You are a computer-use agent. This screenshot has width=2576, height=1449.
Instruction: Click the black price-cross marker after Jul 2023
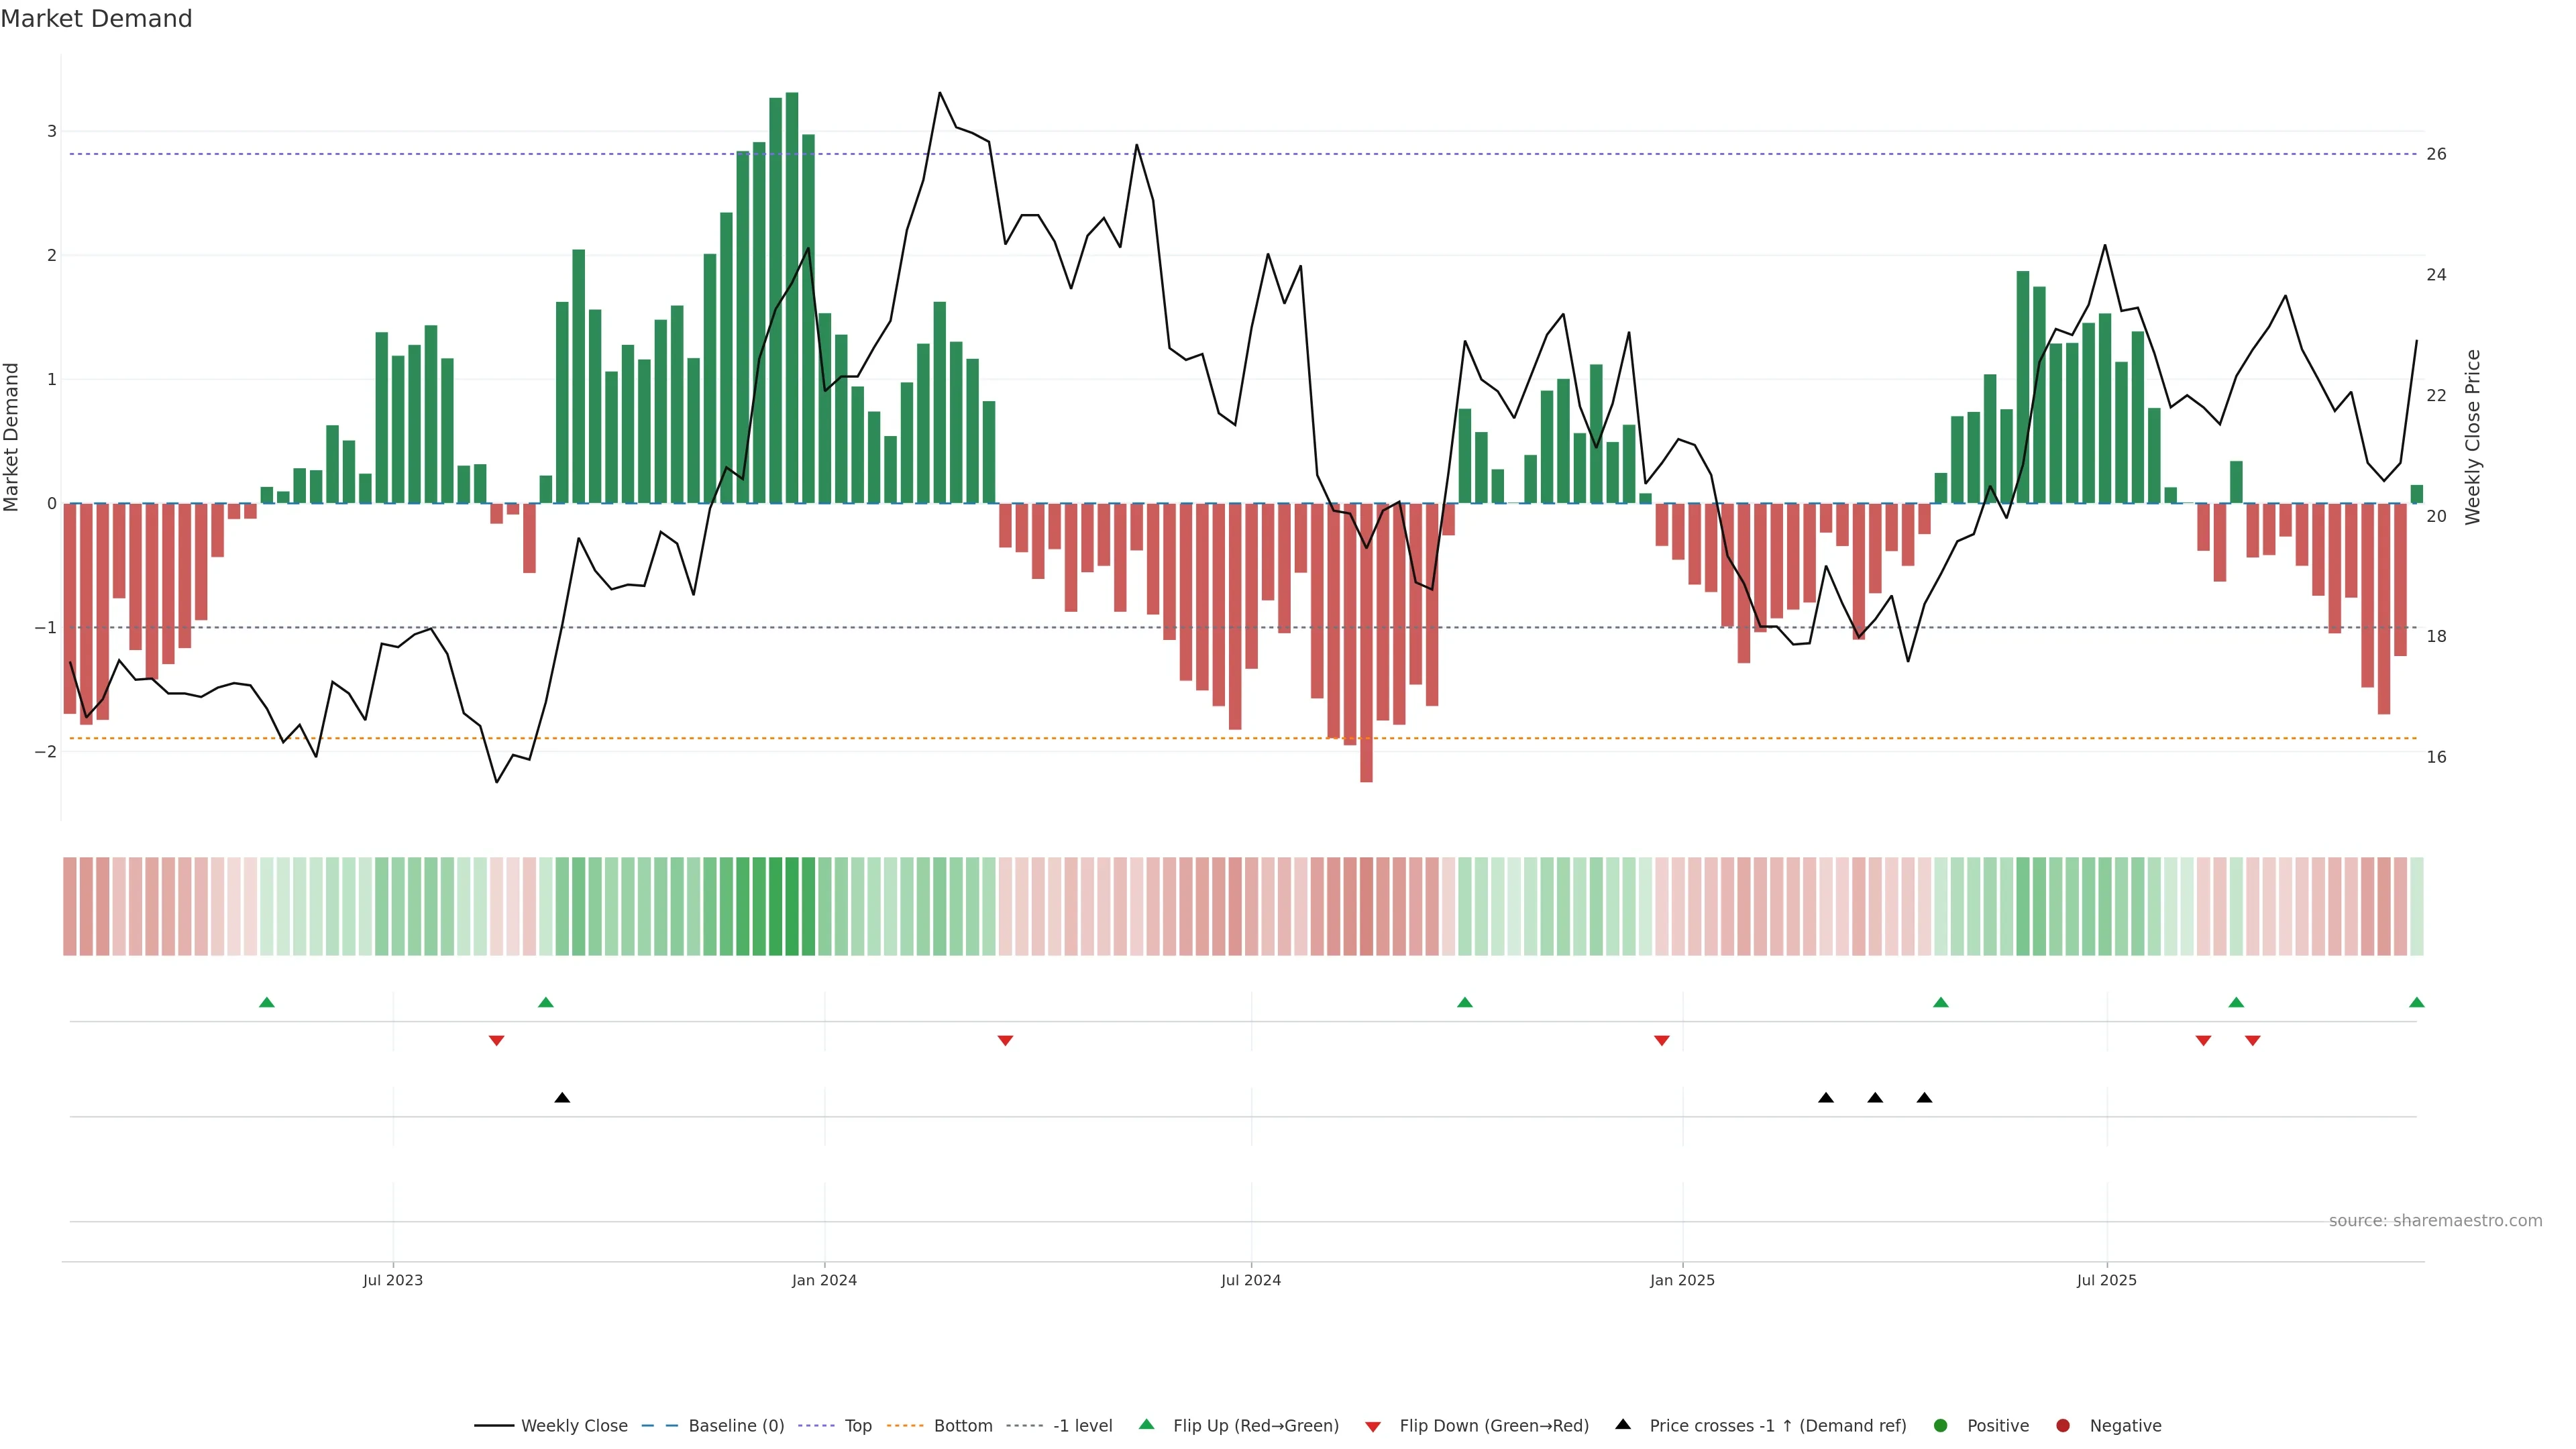coord(562,1098)
